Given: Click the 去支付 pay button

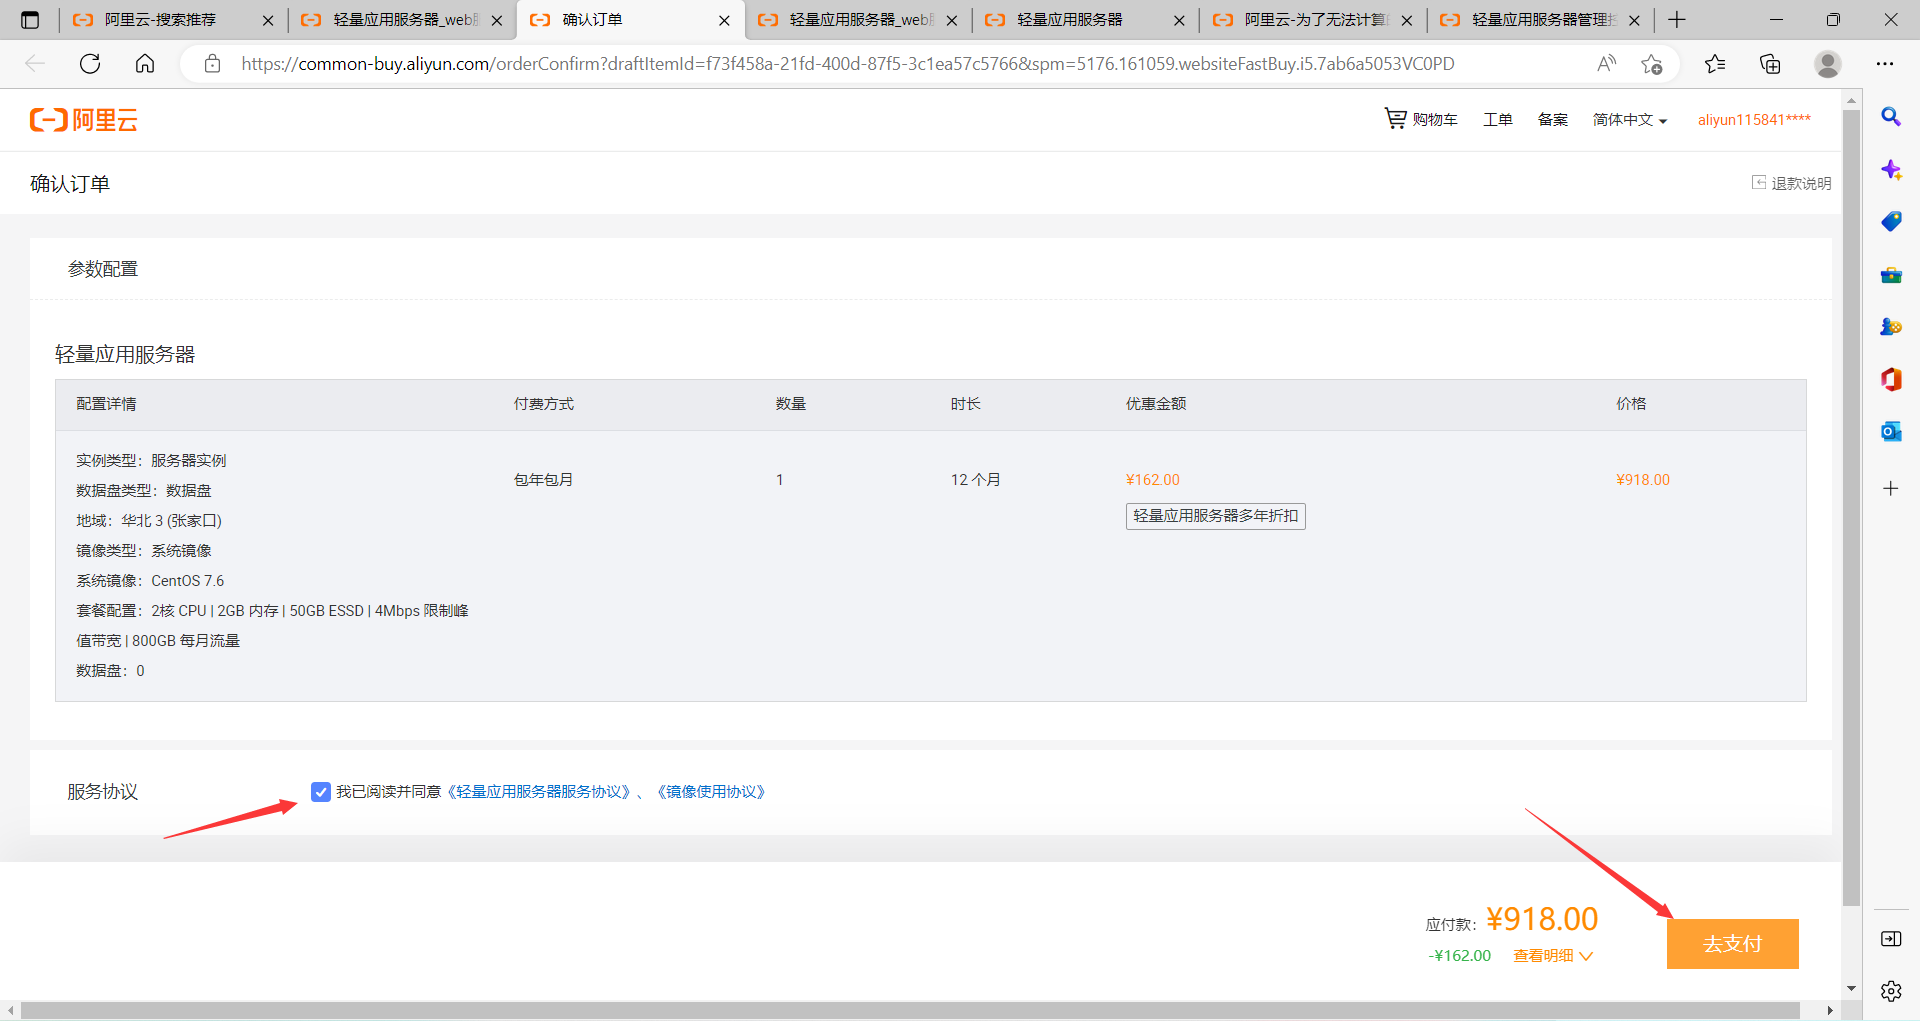Looking at the screenshot, I should pos(1732,944).
